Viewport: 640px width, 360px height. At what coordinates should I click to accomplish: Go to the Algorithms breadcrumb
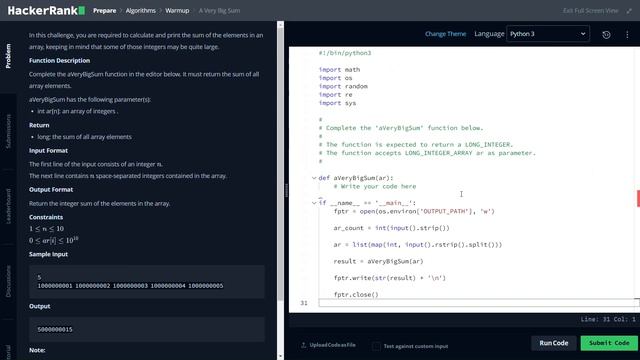click(140, 11)
